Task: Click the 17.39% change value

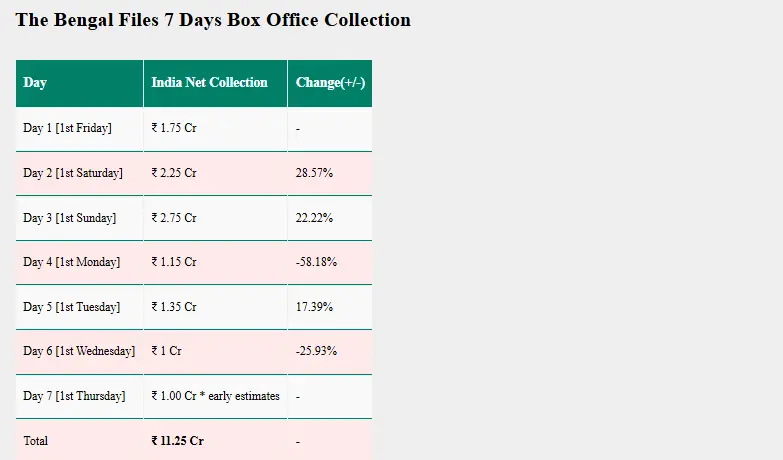Action: click(314, 307)
